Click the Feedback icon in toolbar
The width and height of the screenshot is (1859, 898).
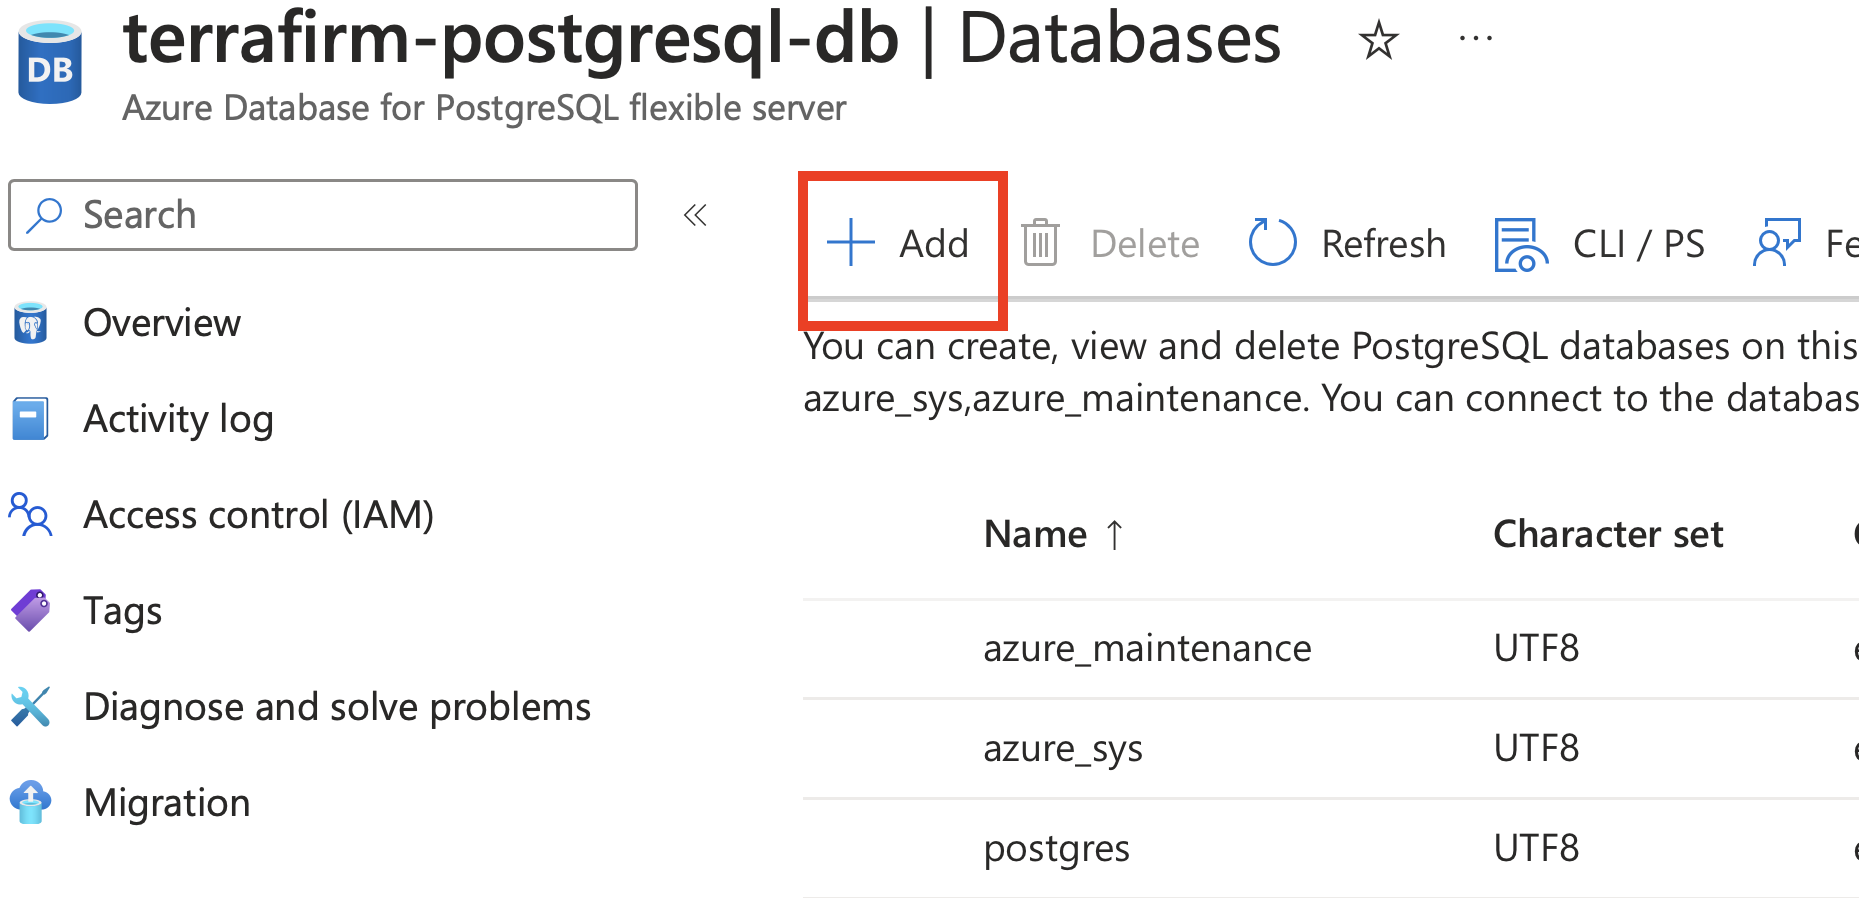pos(1777,244)
